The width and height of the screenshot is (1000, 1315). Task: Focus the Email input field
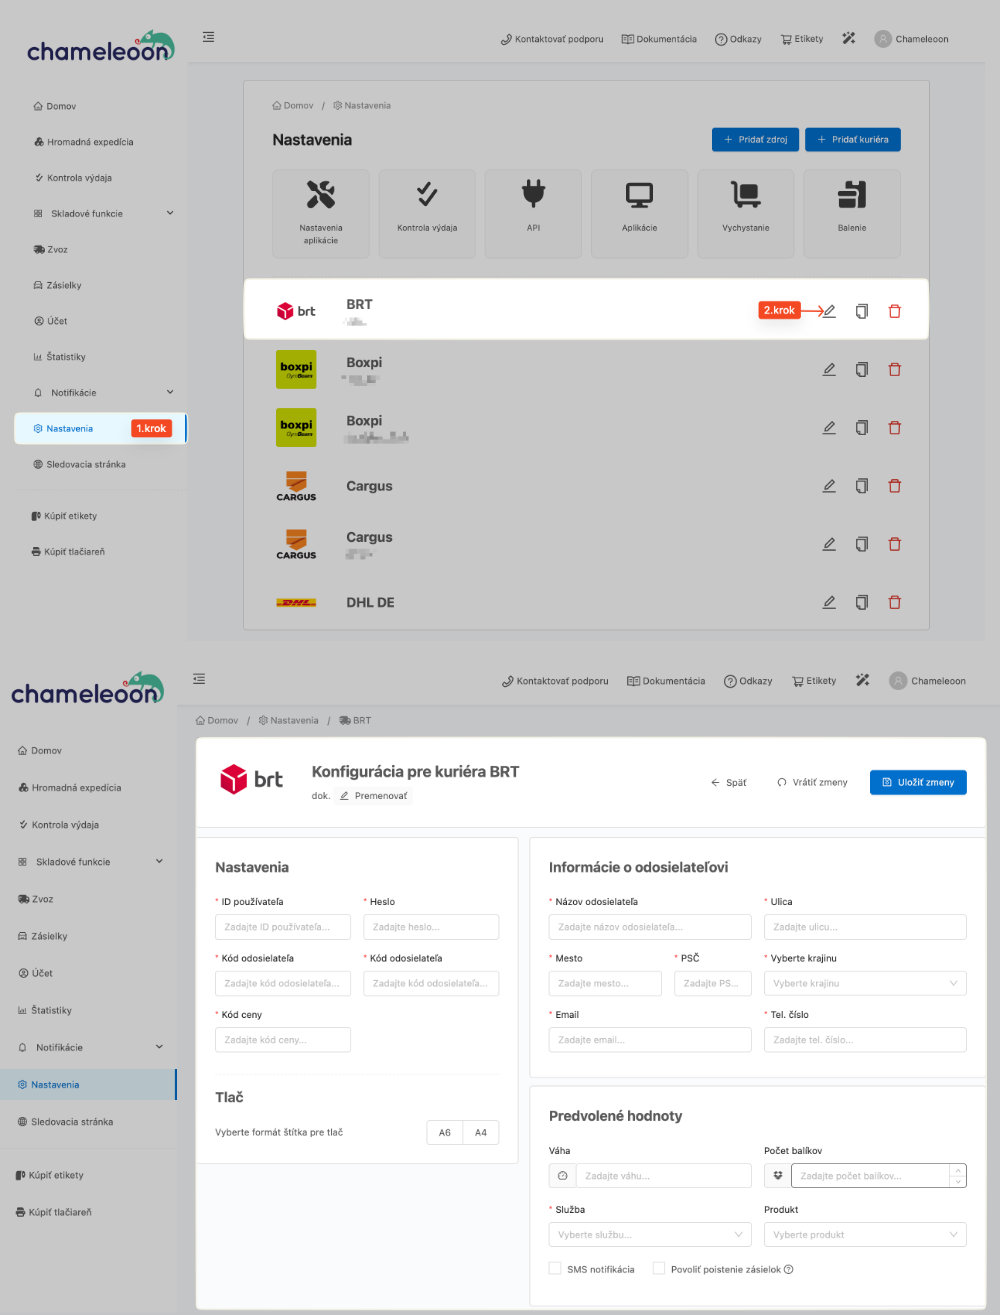(650, 1040)
